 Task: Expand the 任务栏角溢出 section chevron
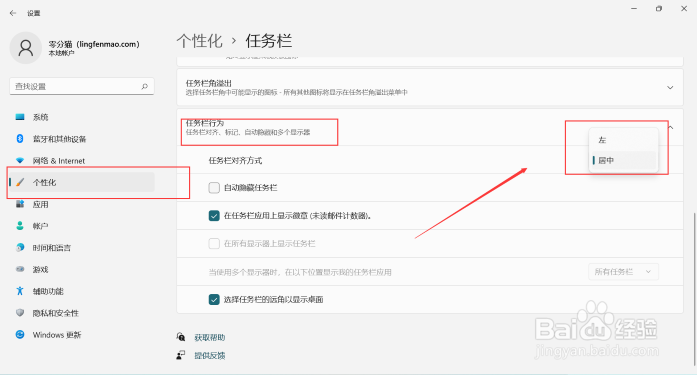pyautogui.click(x=670, y=88)
